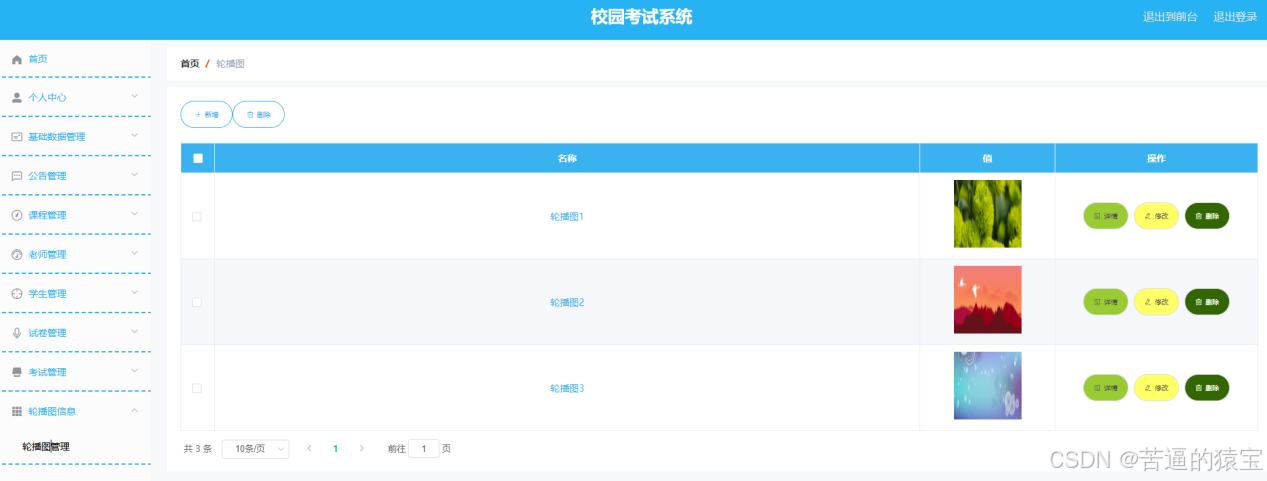Expand the 老师管理 menu chevron

click(x=135, y=253)
